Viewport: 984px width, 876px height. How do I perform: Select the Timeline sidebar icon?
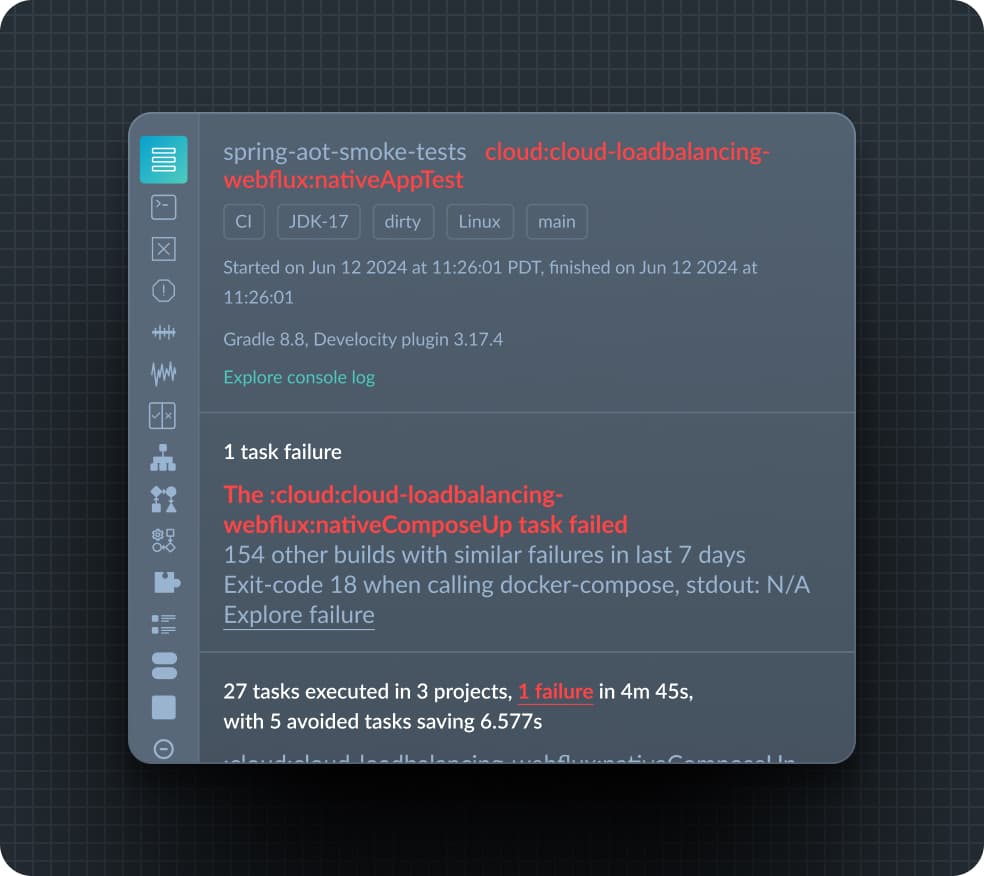click(x=163, y=332)
